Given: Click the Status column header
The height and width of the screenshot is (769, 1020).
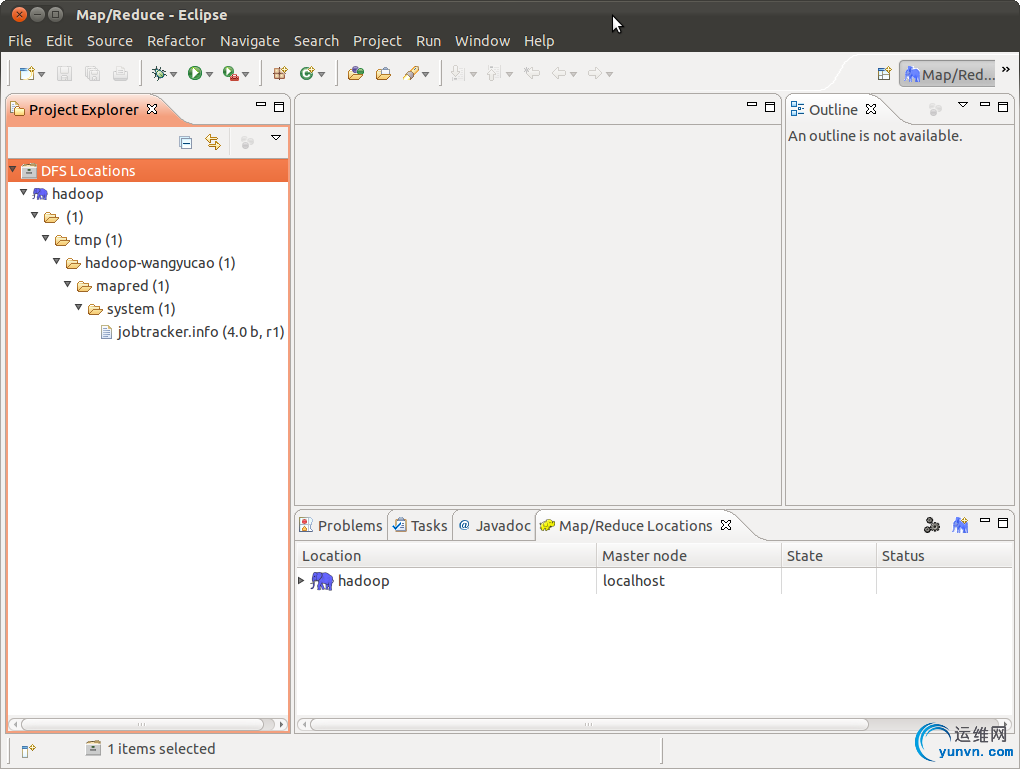Looking at the screenshot, I should [x=945, y=556].
